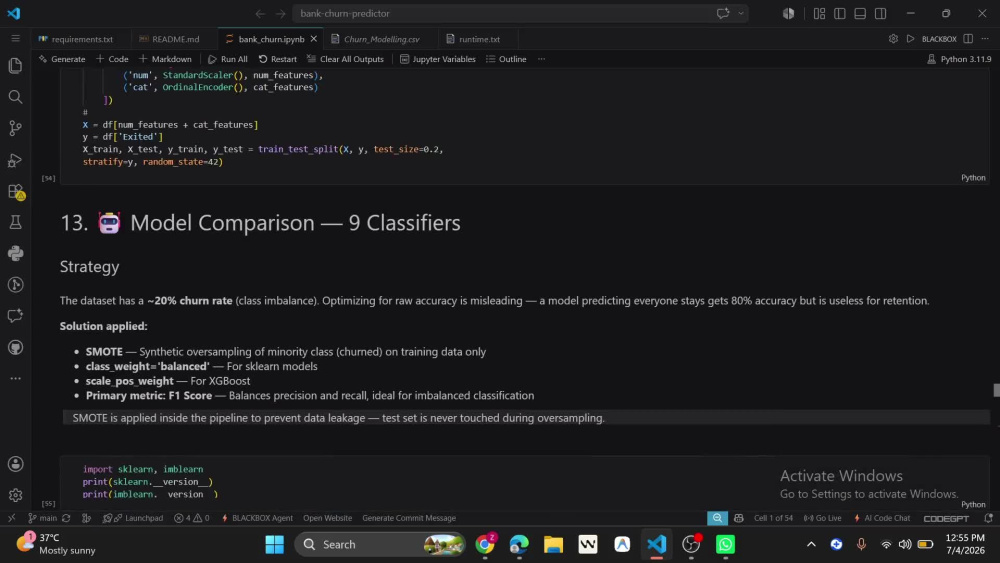The width and height of the screenshot is (1000, 563).
Task: Click Generate Commit Message in status bar
Action: [409, 518]
